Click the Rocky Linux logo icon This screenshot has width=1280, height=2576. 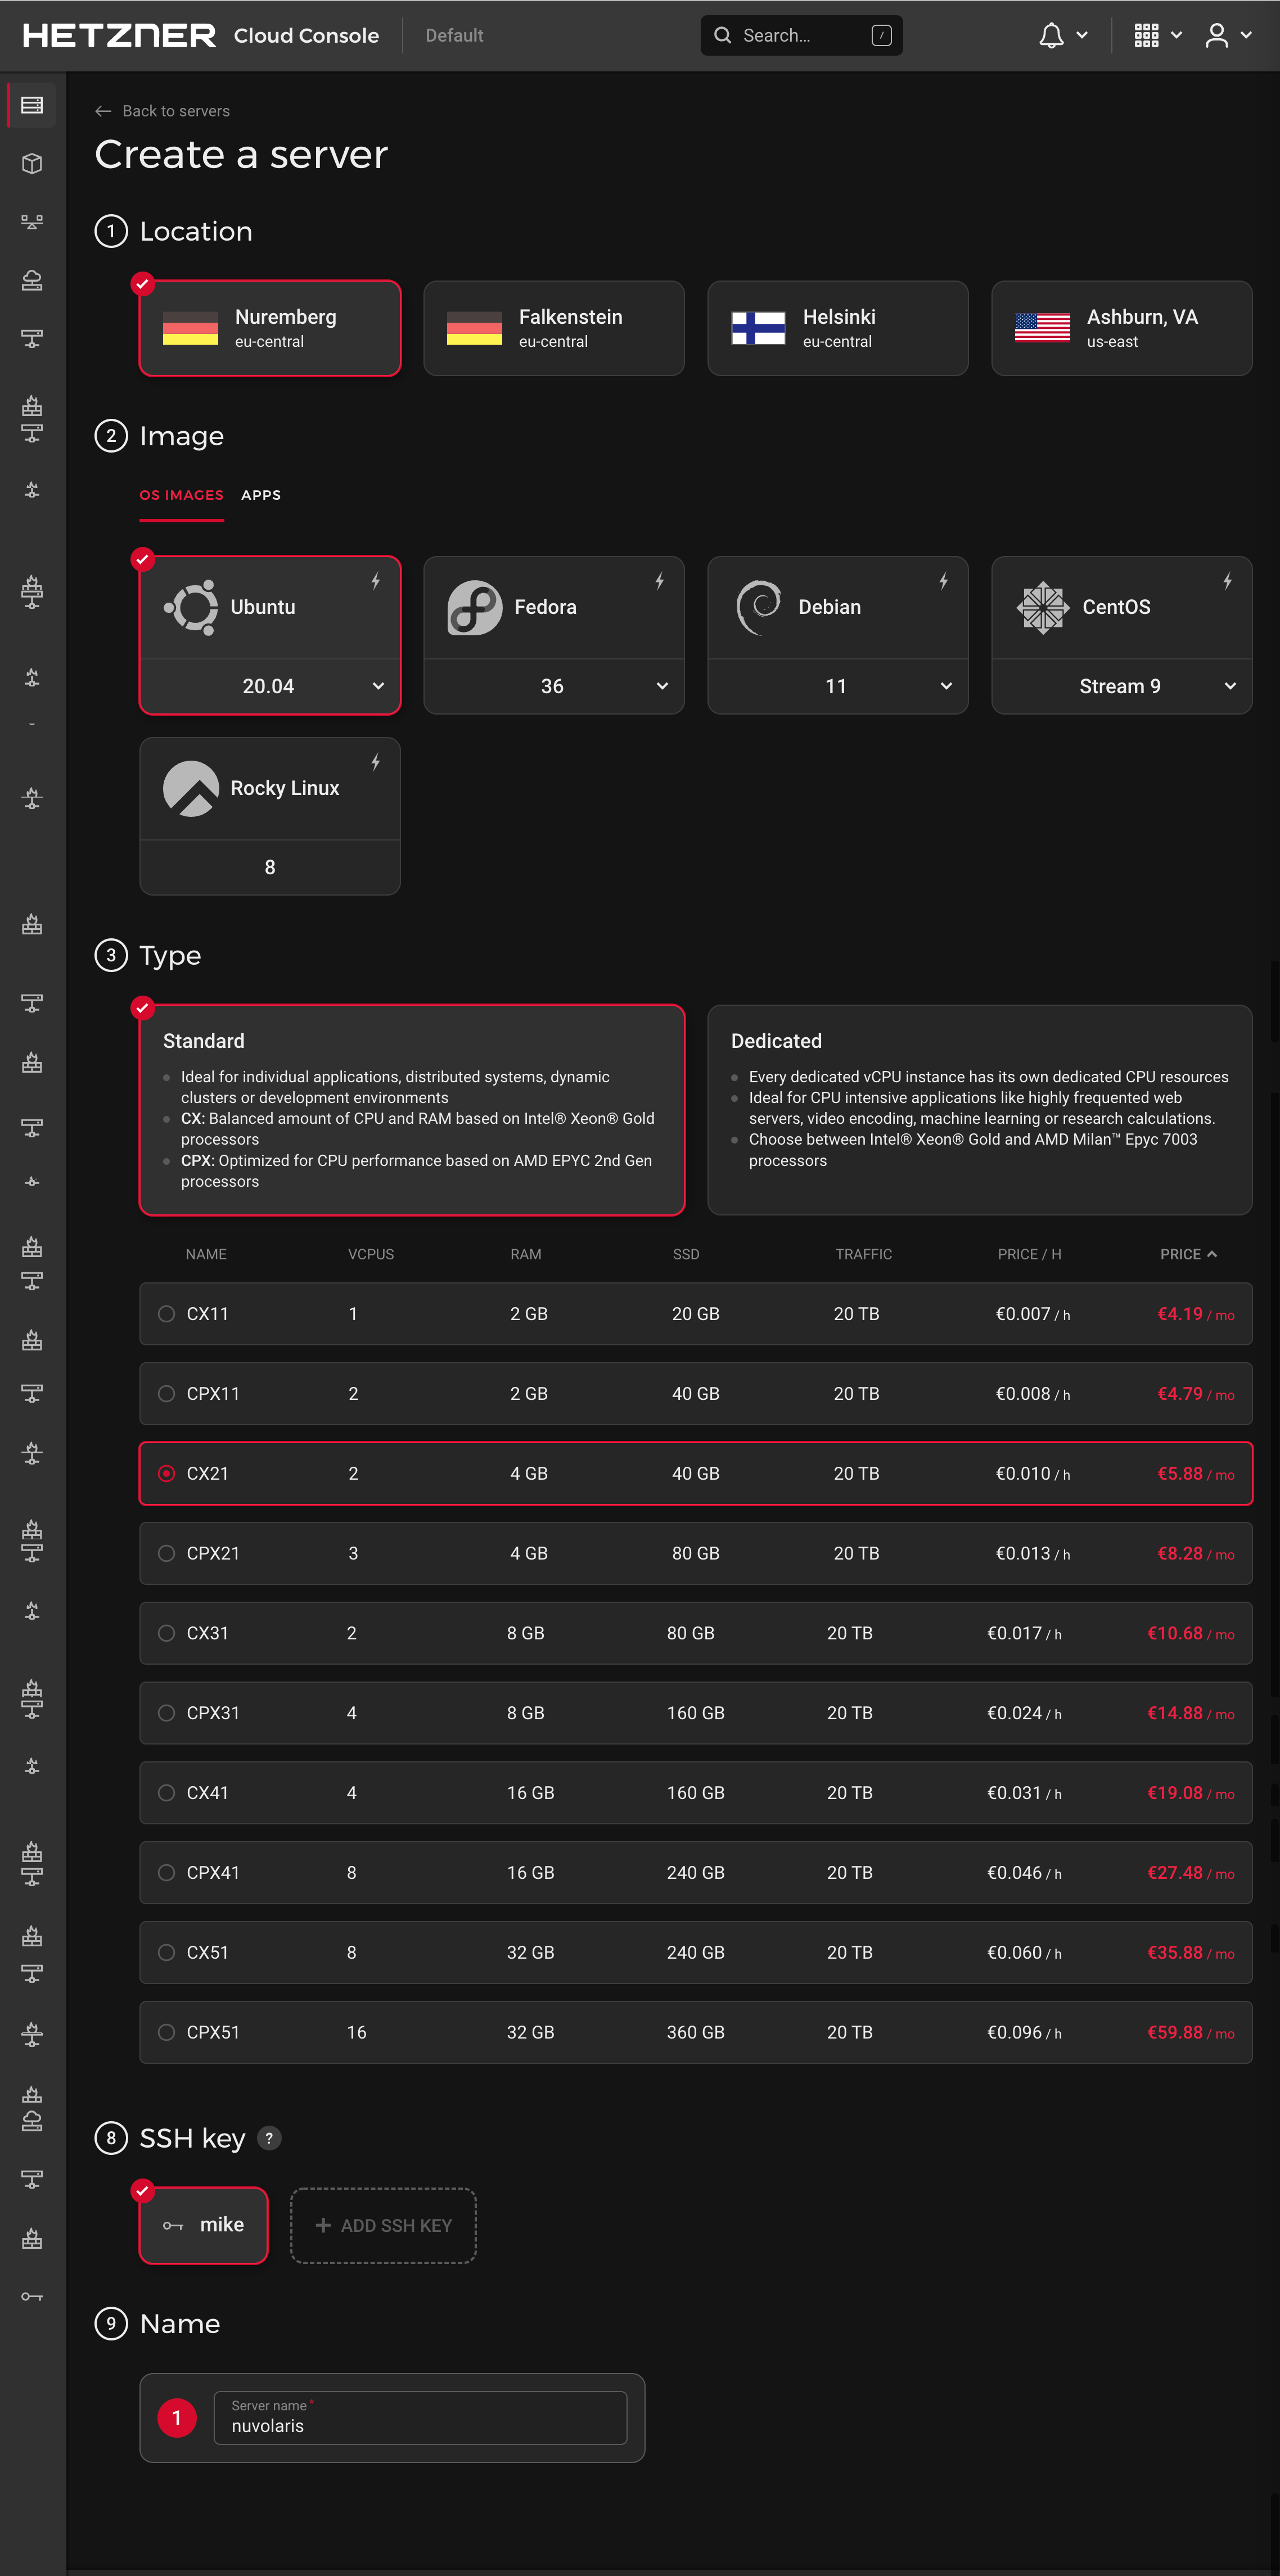click(x=190, y=788)
